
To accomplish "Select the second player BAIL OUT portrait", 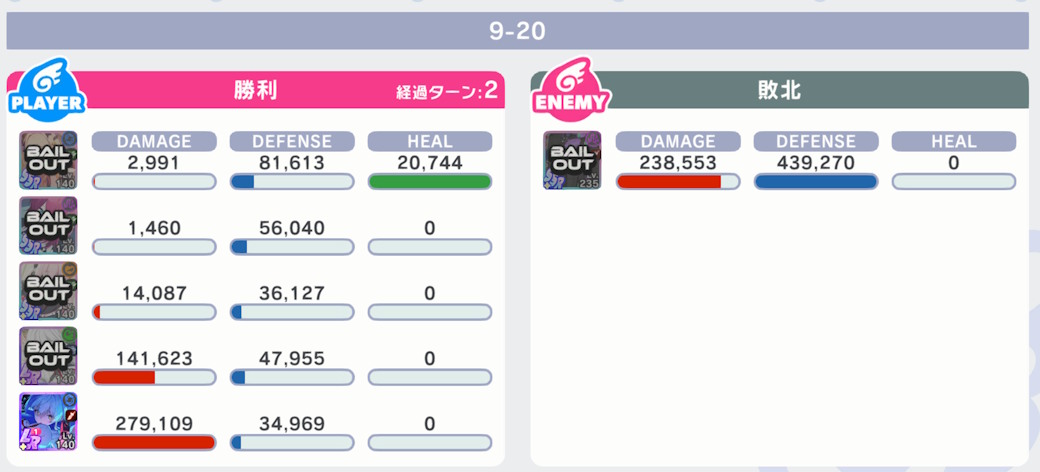I will click(48, 225).
